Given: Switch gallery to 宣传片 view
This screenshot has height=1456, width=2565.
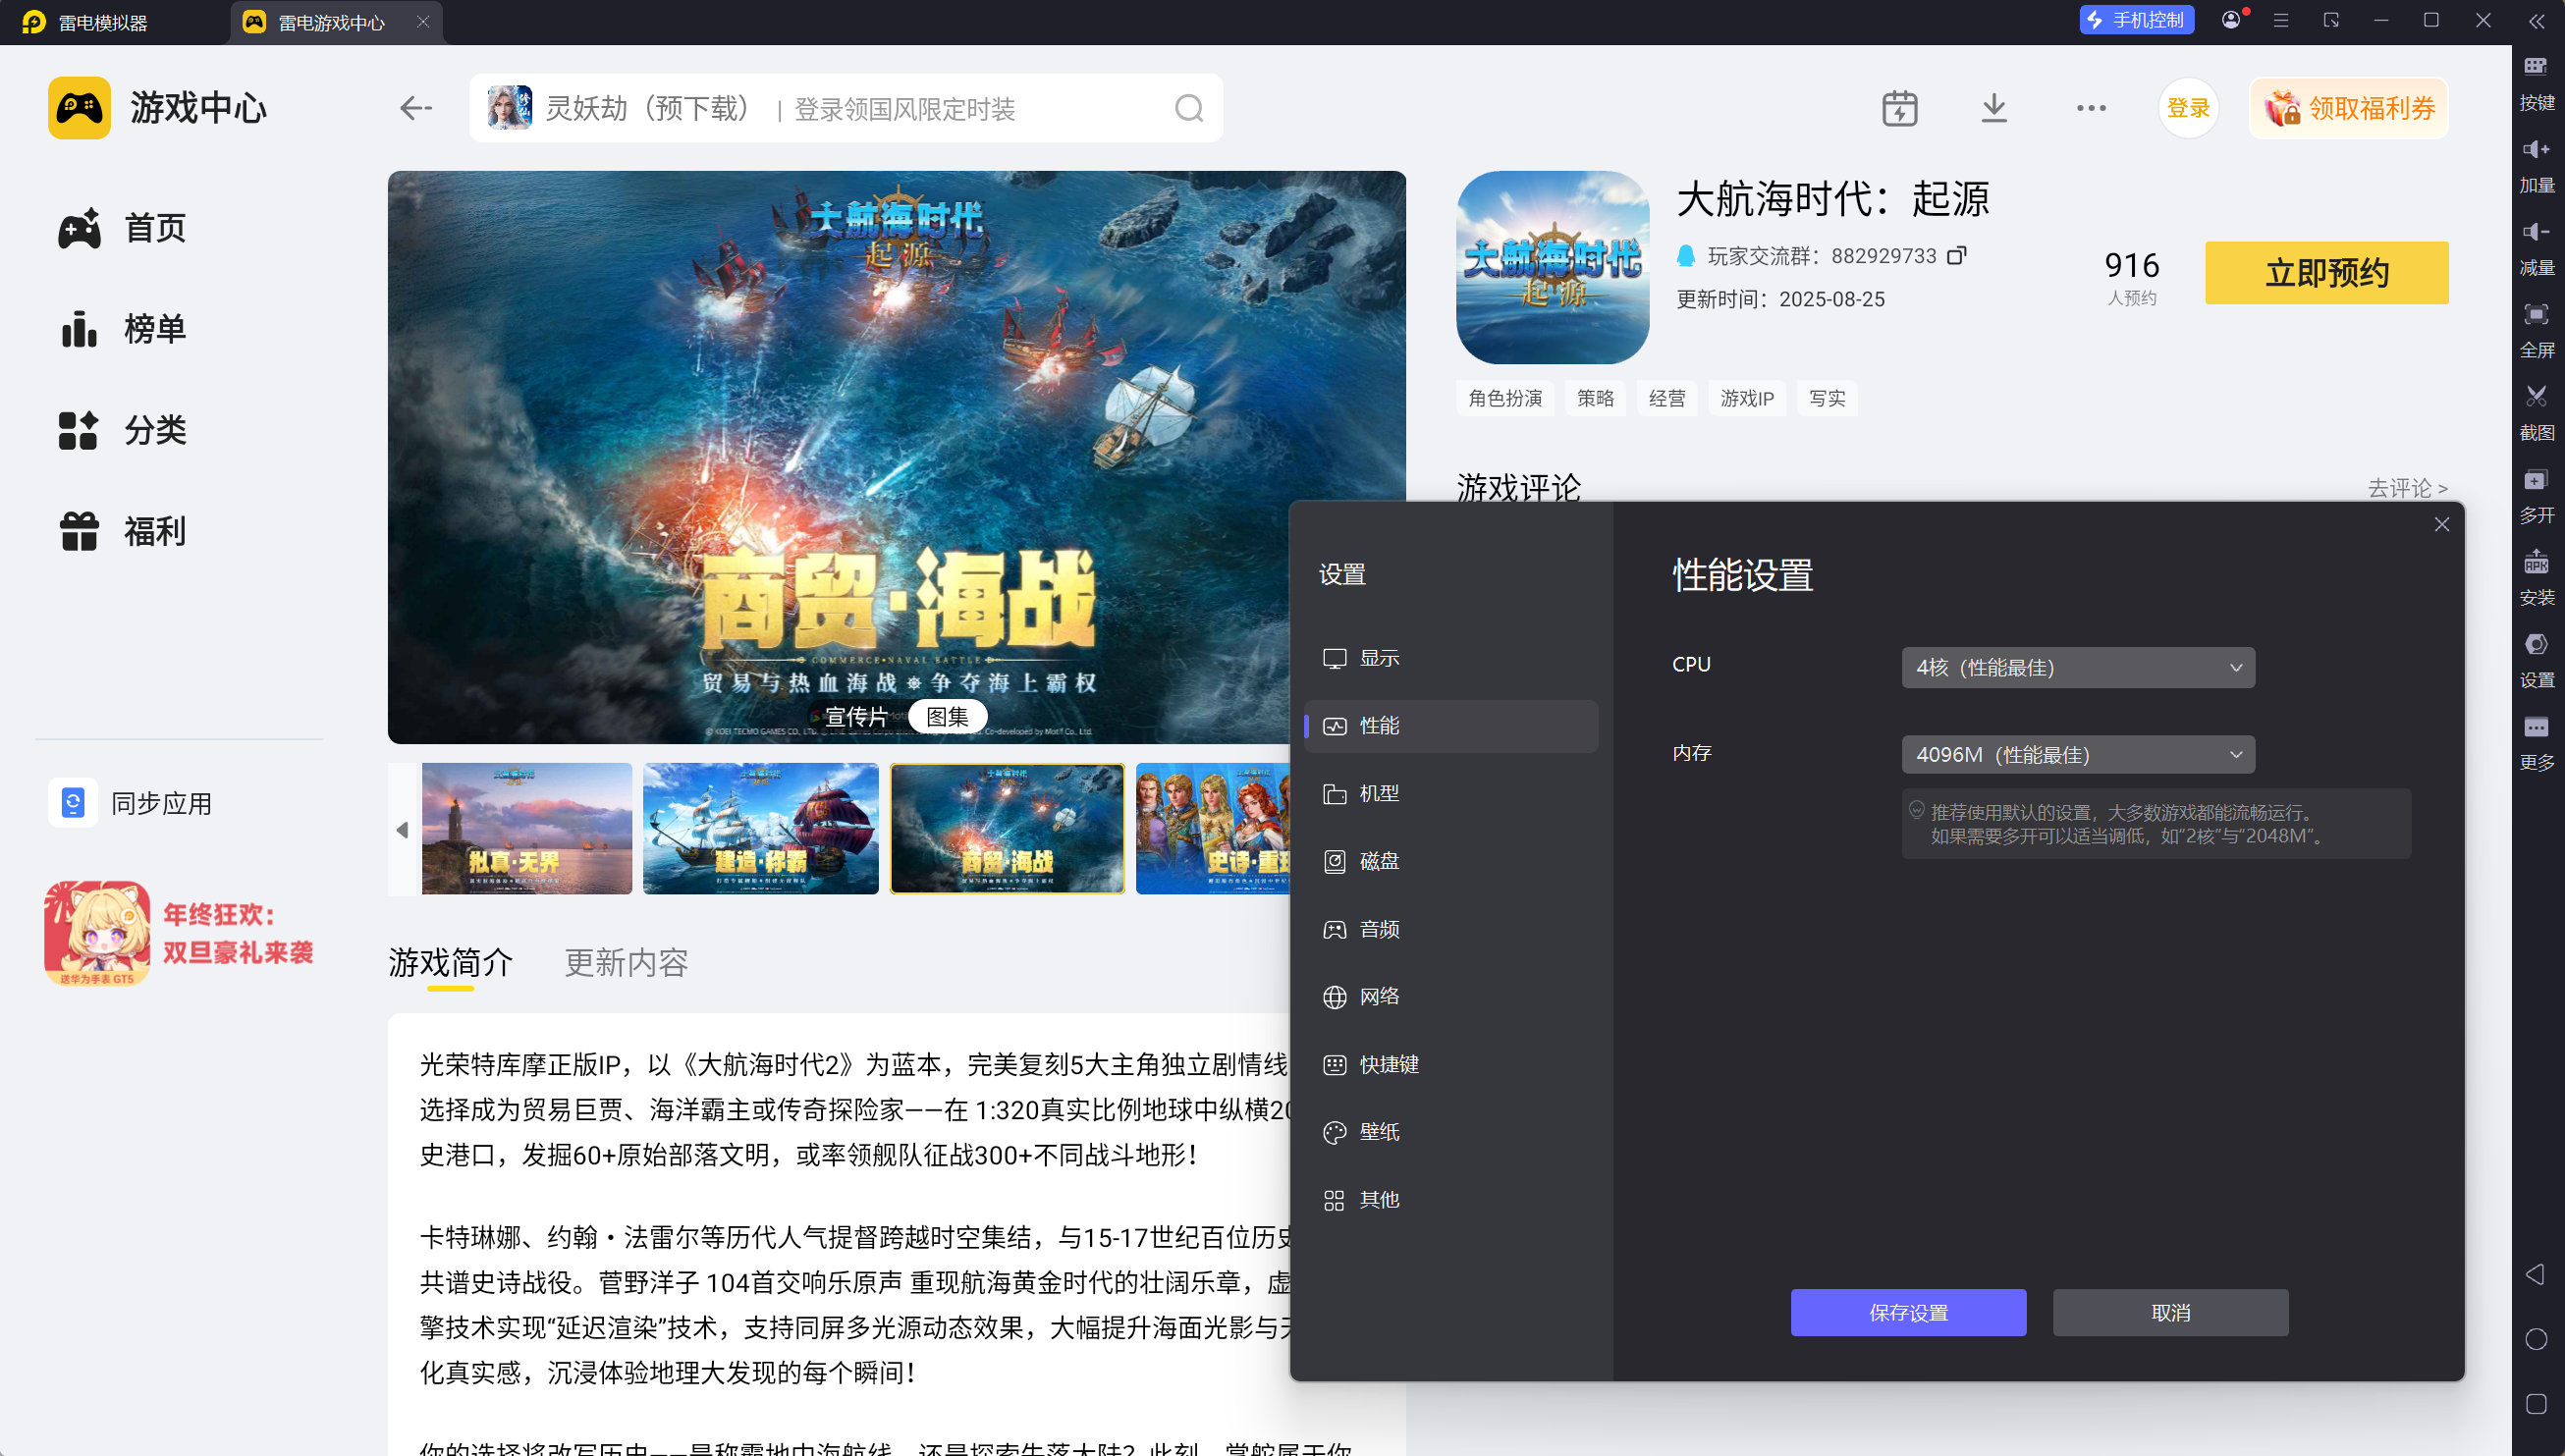Looking at the screenshot, I should coord(856,716).
